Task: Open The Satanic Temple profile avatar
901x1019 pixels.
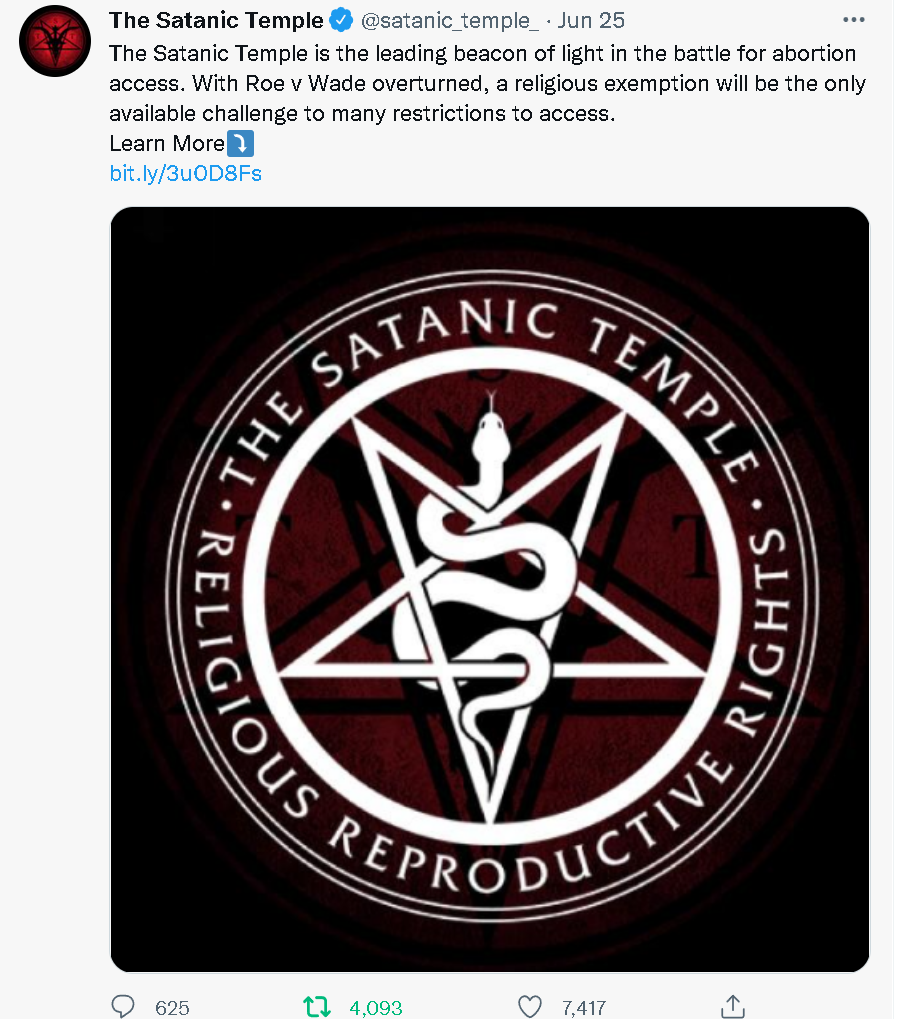Action: (x=49, y=40)
